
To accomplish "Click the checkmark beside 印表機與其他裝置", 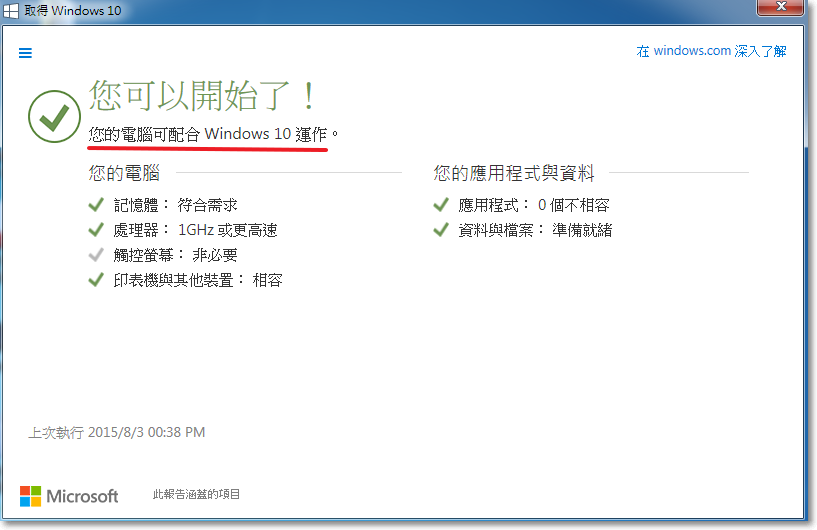I will point(96,280).
